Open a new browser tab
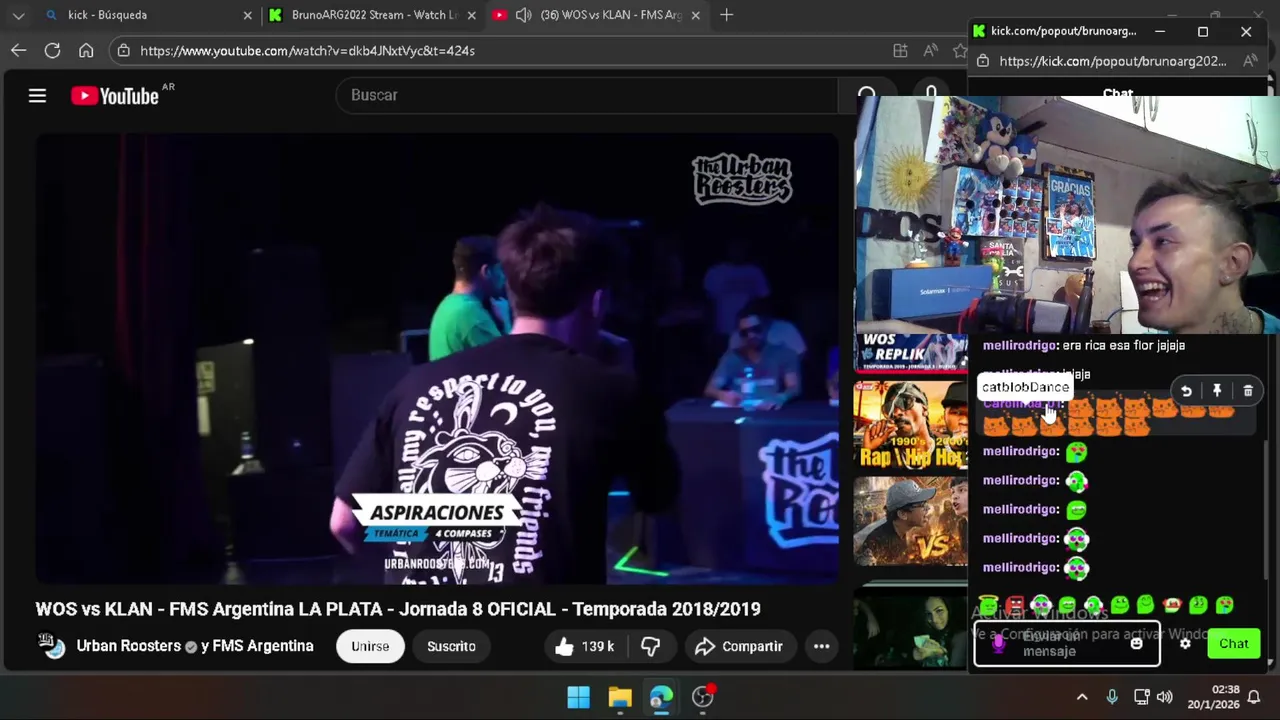The image size is (1280, 720). click(727, 15)
